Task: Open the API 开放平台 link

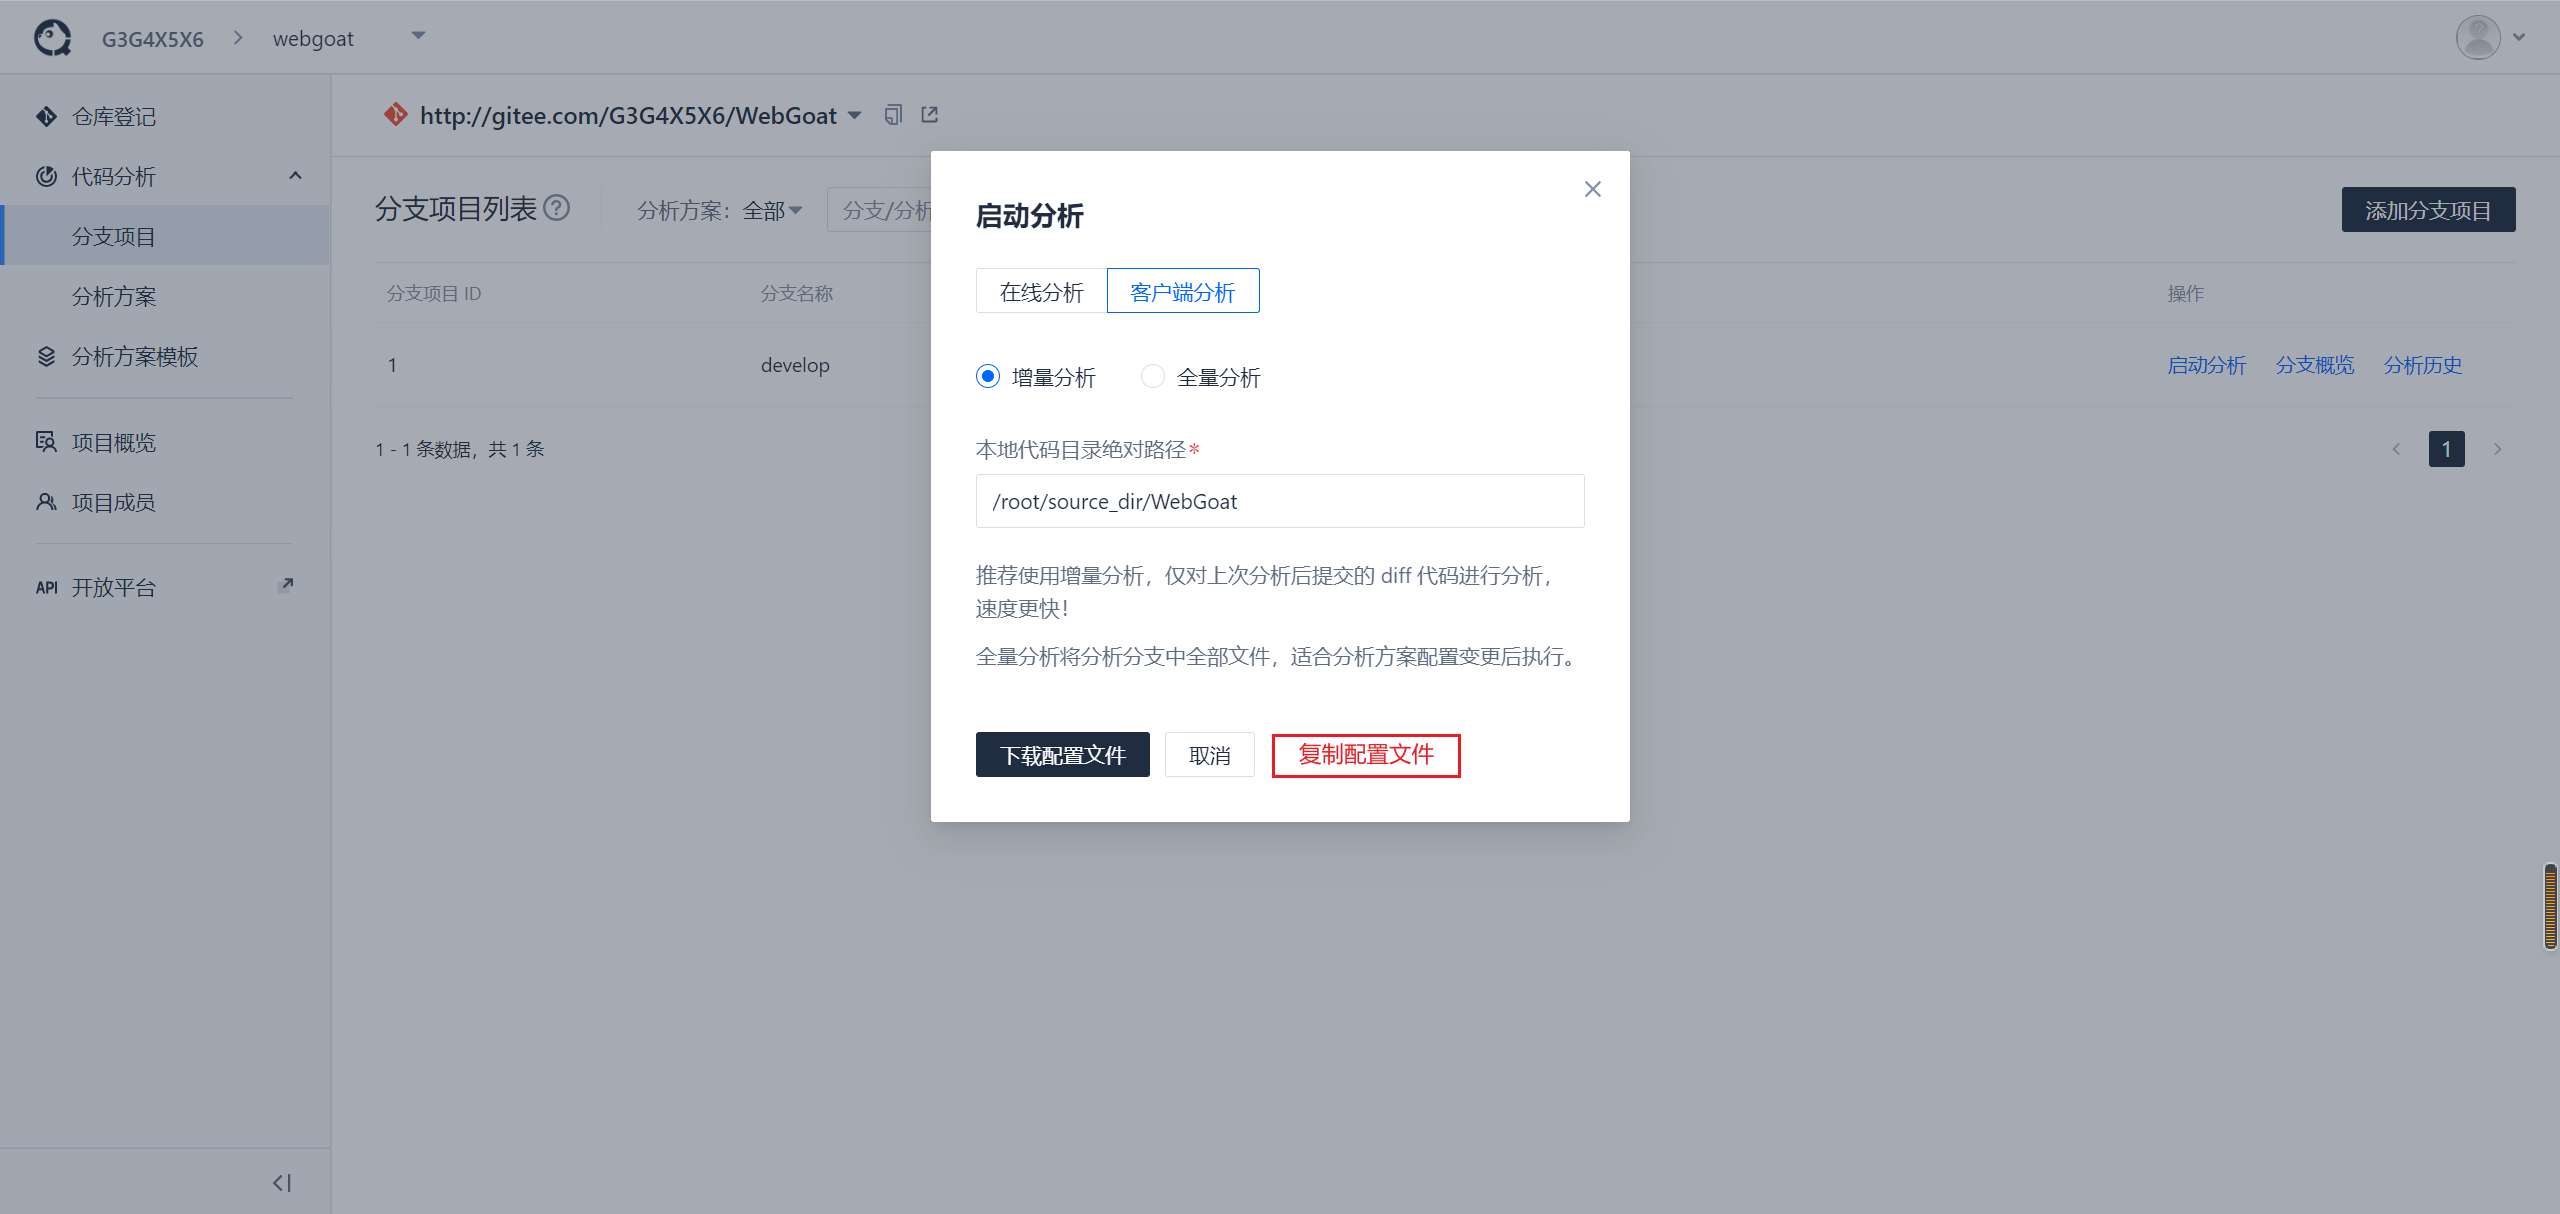Action: 114,587
